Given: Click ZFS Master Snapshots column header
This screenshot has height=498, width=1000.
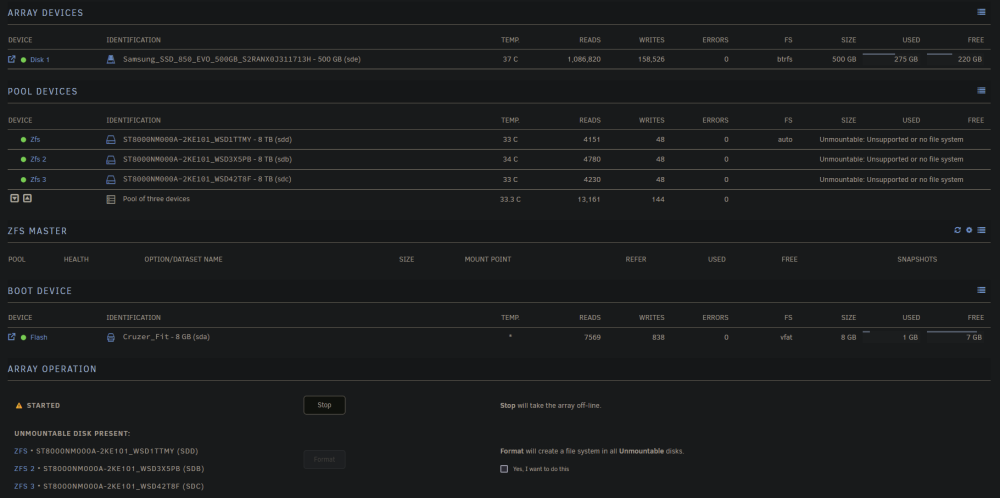Looking at the screenshot, I should [x=917, y=260].
